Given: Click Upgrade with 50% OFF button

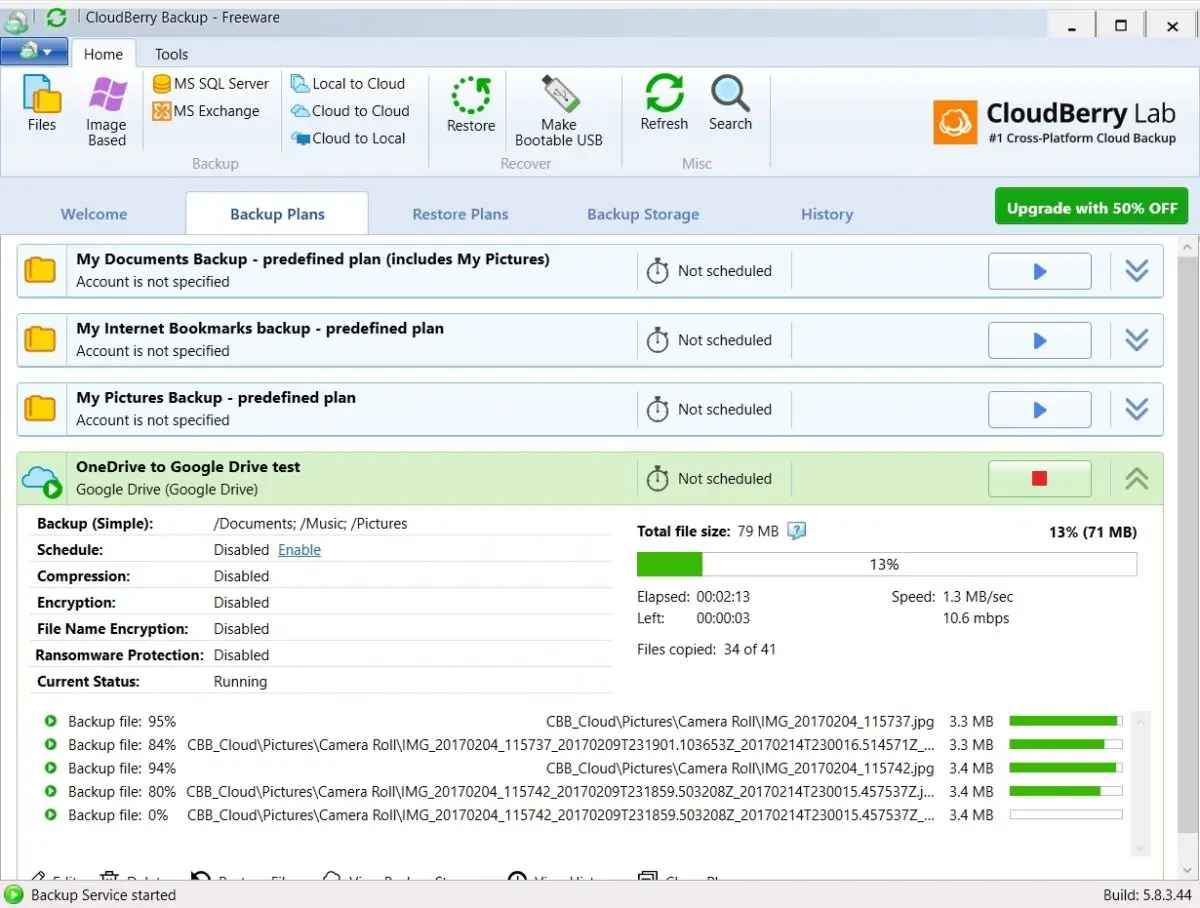Looking at the screenshot, I should coord(1091,207).
